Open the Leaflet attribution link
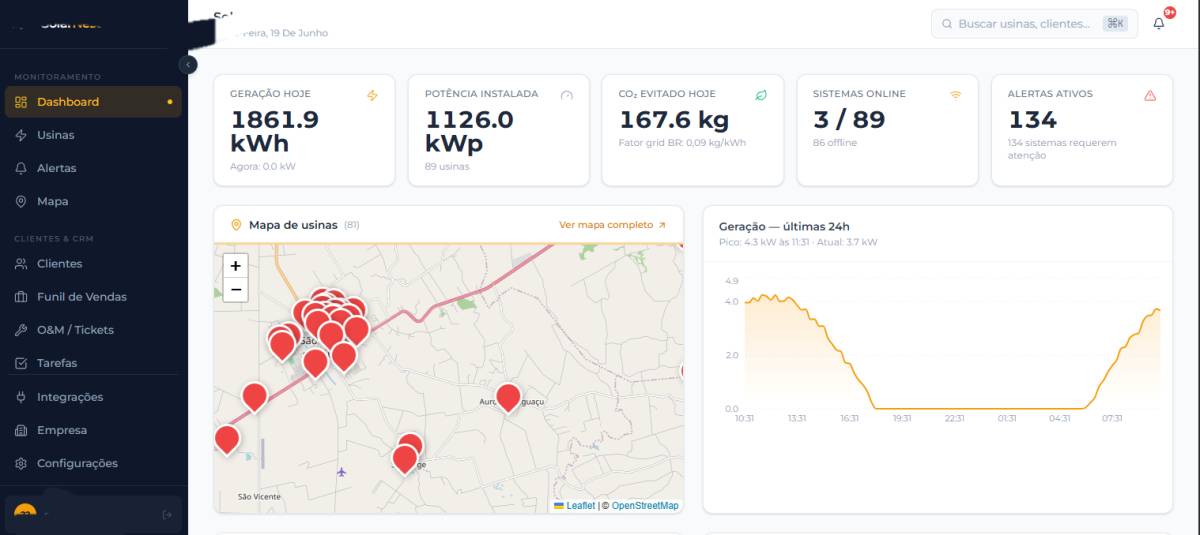Image resolution: width=1200 pixels, height=535 pixels. pyautogui.click(x=580, y=506)
